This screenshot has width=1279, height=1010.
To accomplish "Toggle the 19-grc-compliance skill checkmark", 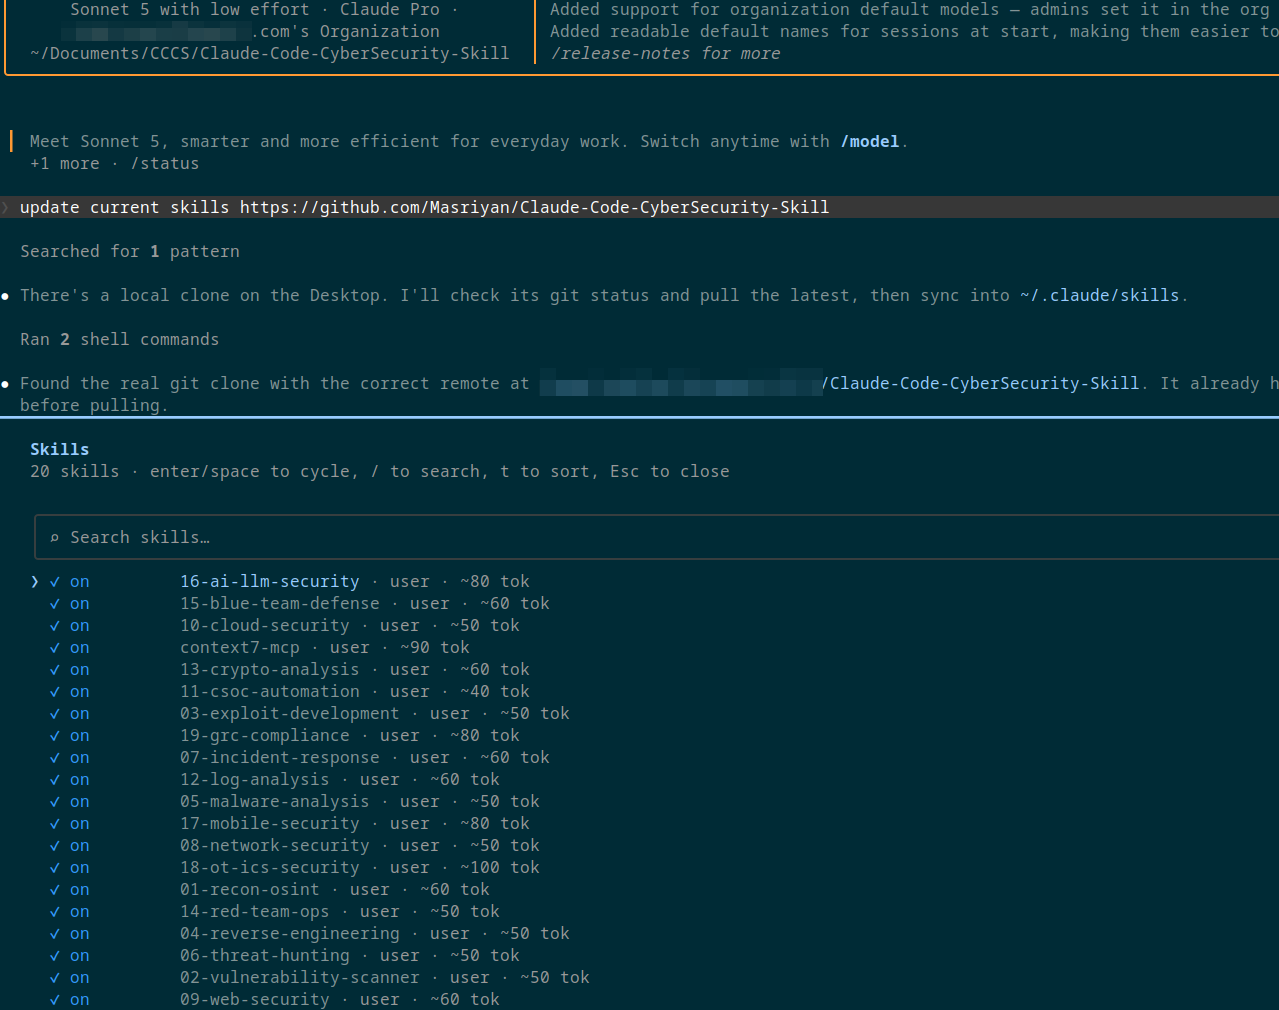I will (x=55, y=736).
